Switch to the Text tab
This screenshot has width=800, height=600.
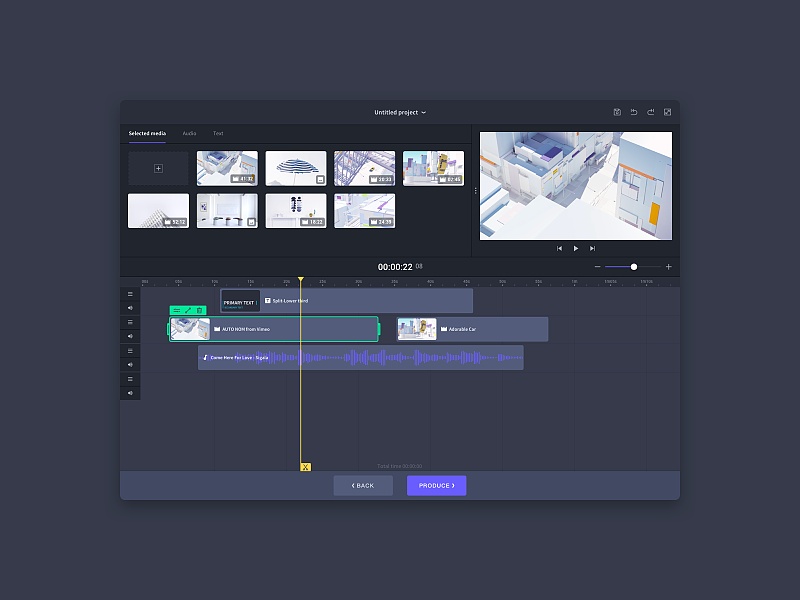[x=217, y=133]
